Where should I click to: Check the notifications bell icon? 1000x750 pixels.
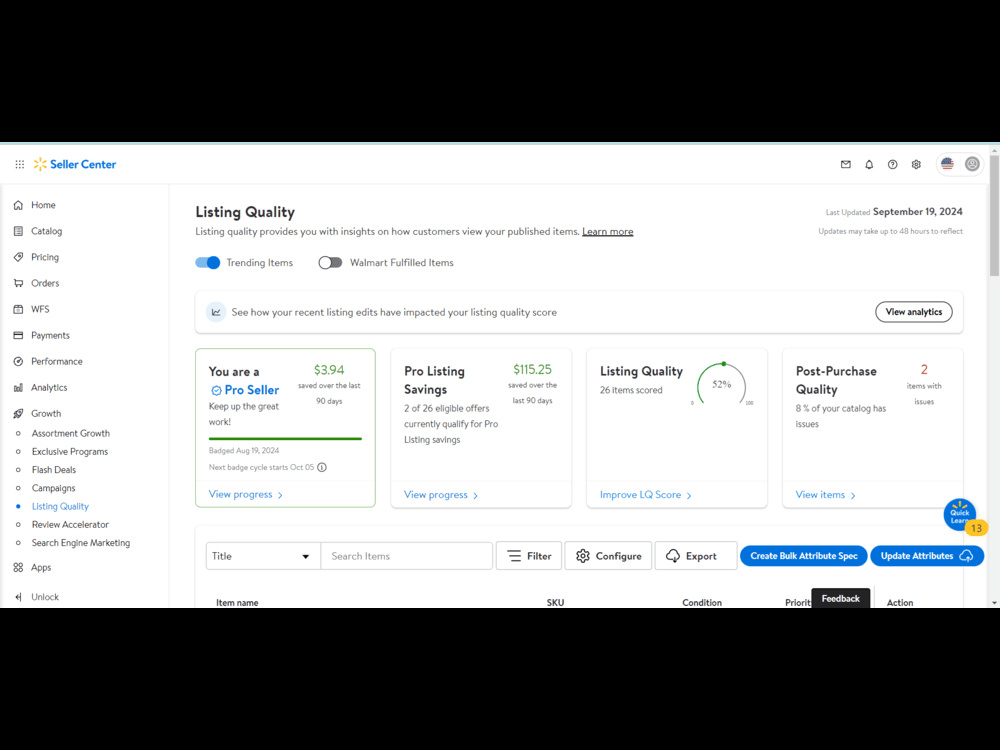pyautogui.click(x=869, y=164)
